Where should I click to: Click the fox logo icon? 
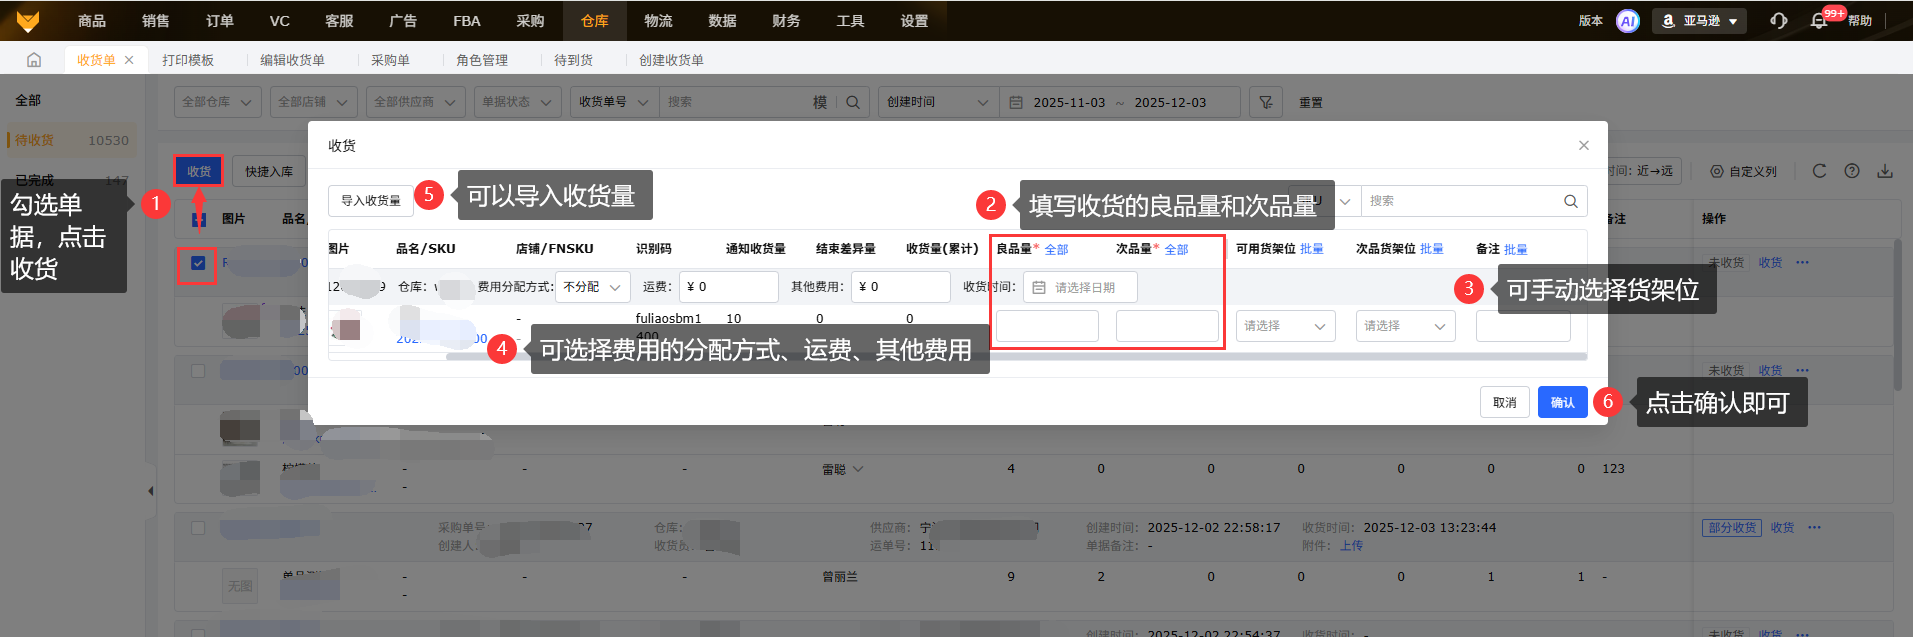pos(28,20)
